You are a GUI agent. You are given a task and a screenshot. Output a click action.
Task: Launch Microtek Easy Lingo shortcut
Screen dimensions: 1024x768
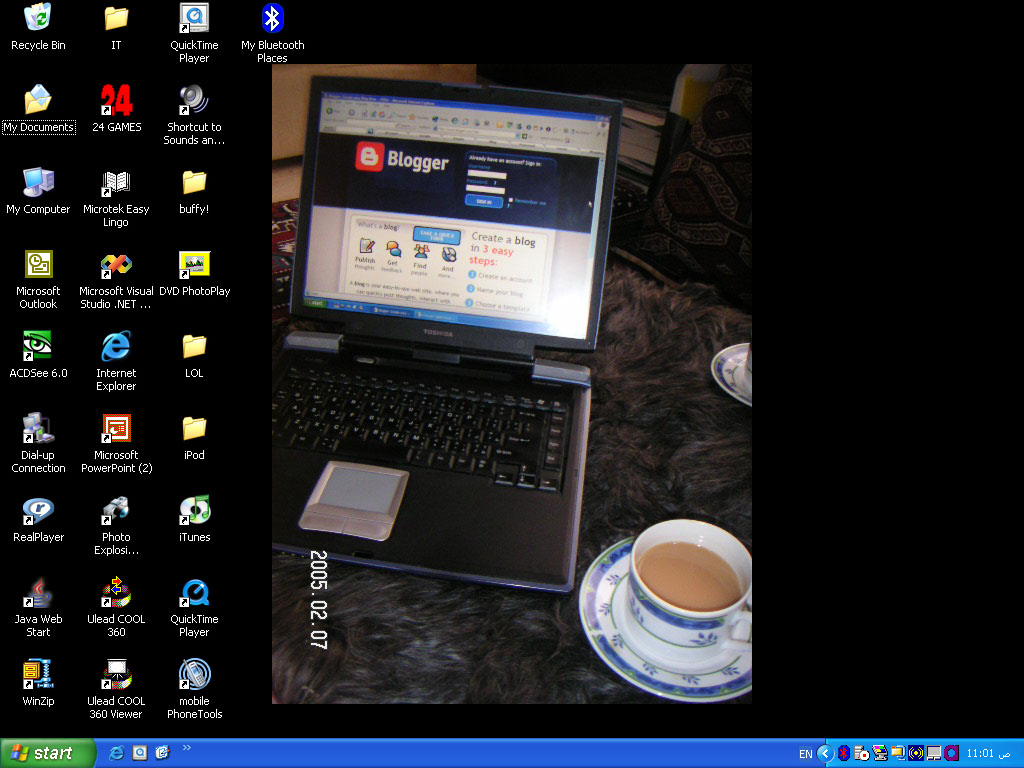116,197
